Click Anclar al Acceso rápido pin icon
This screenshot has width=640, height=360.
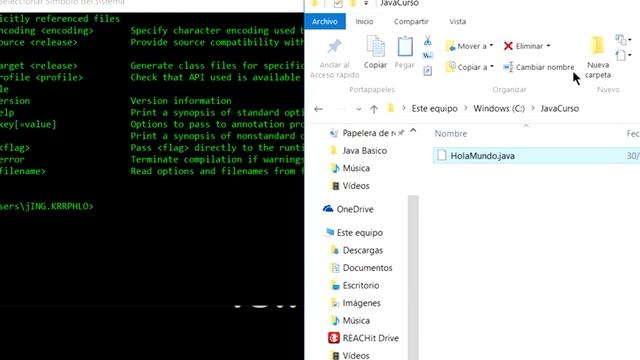334,47
